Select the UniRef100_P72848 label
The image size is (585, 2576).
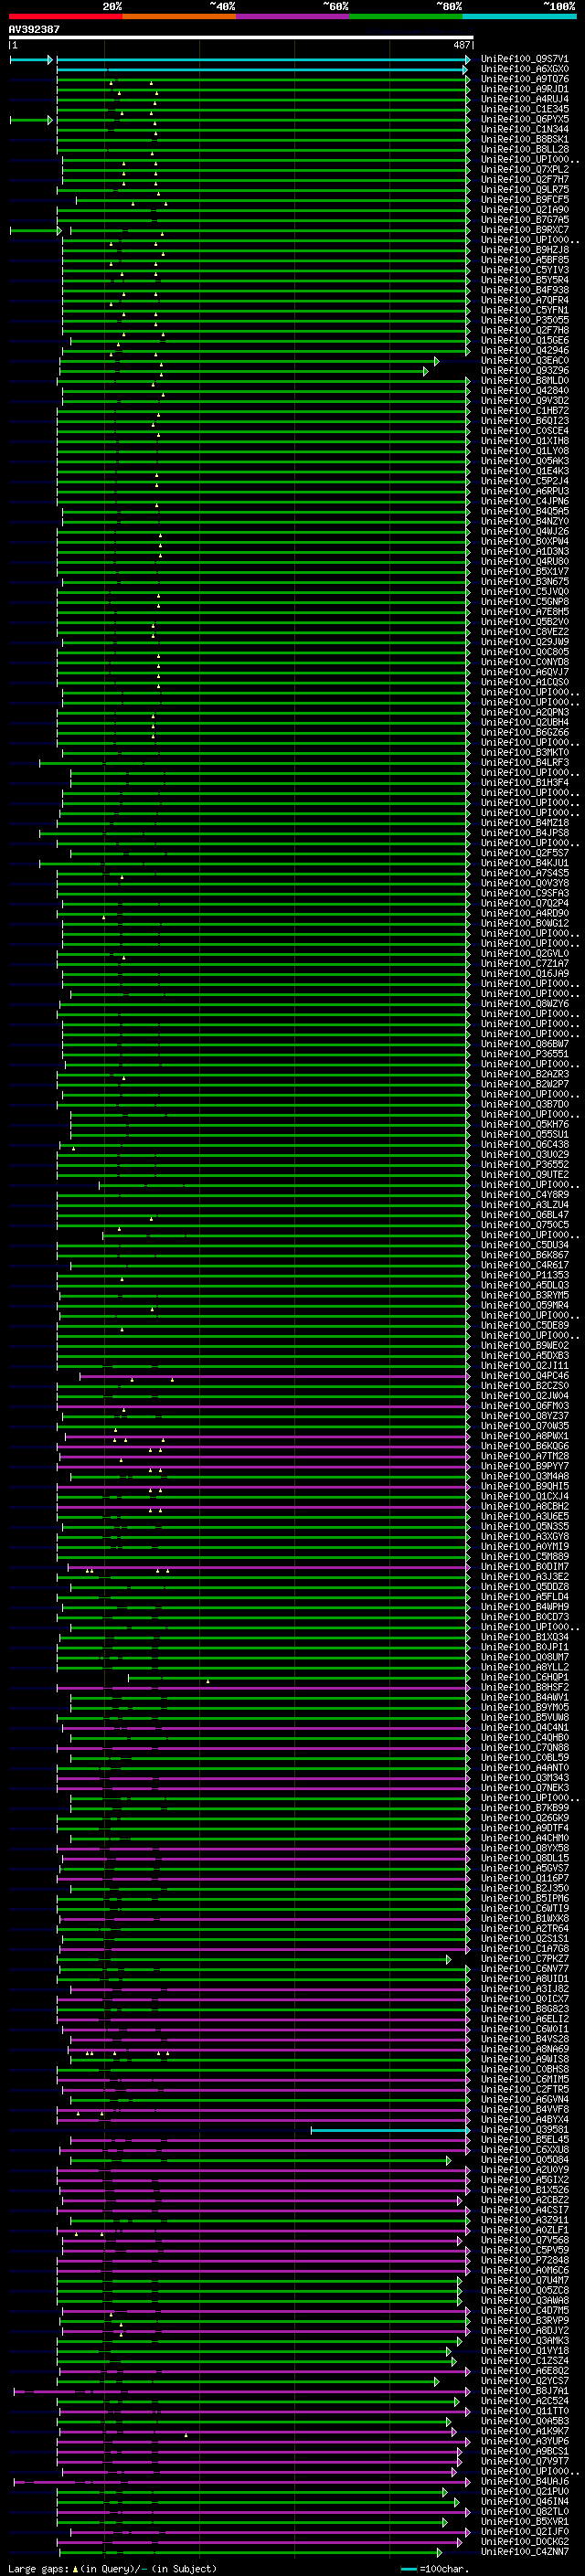(x=525, y=2261)
